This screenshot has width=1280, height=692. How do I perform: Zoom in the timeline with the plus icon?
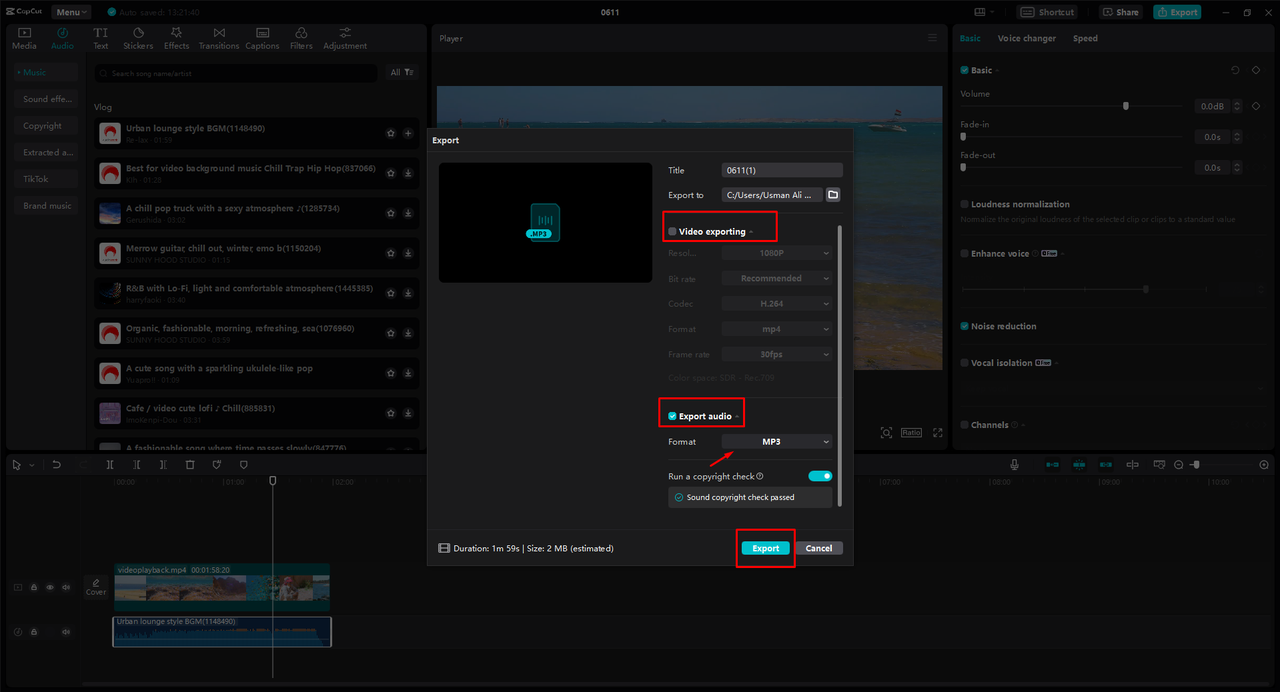(x=1264, y=465)
